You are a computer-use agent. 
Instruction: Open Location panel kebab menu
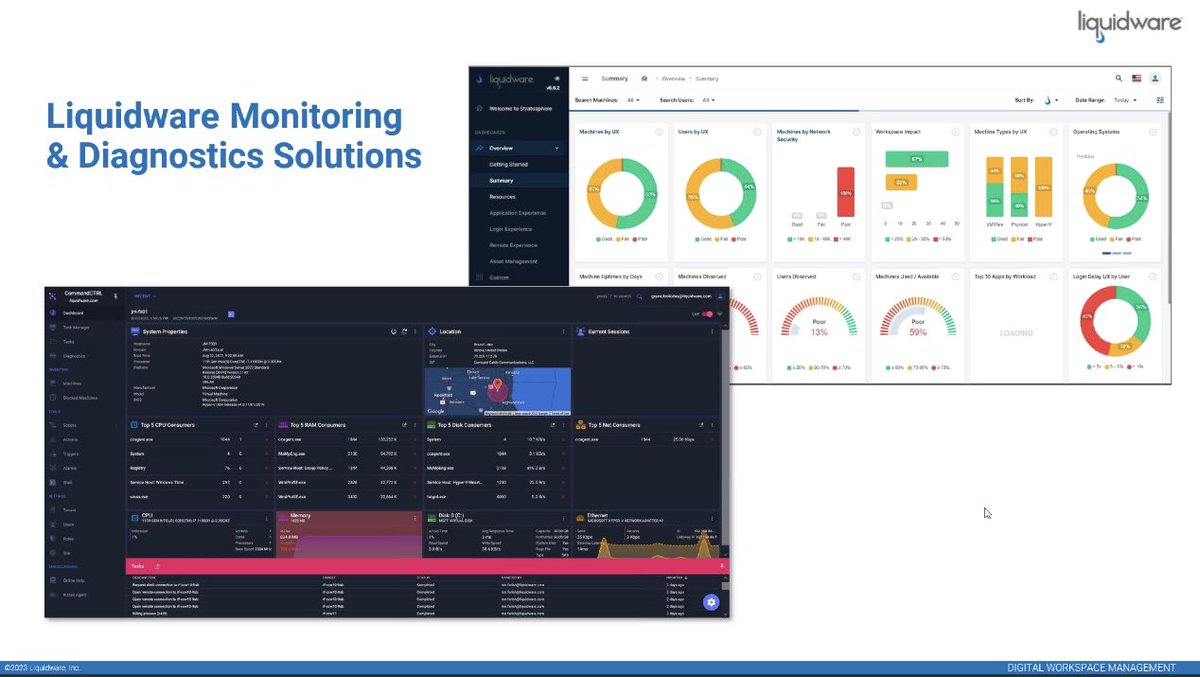(563, 331)
